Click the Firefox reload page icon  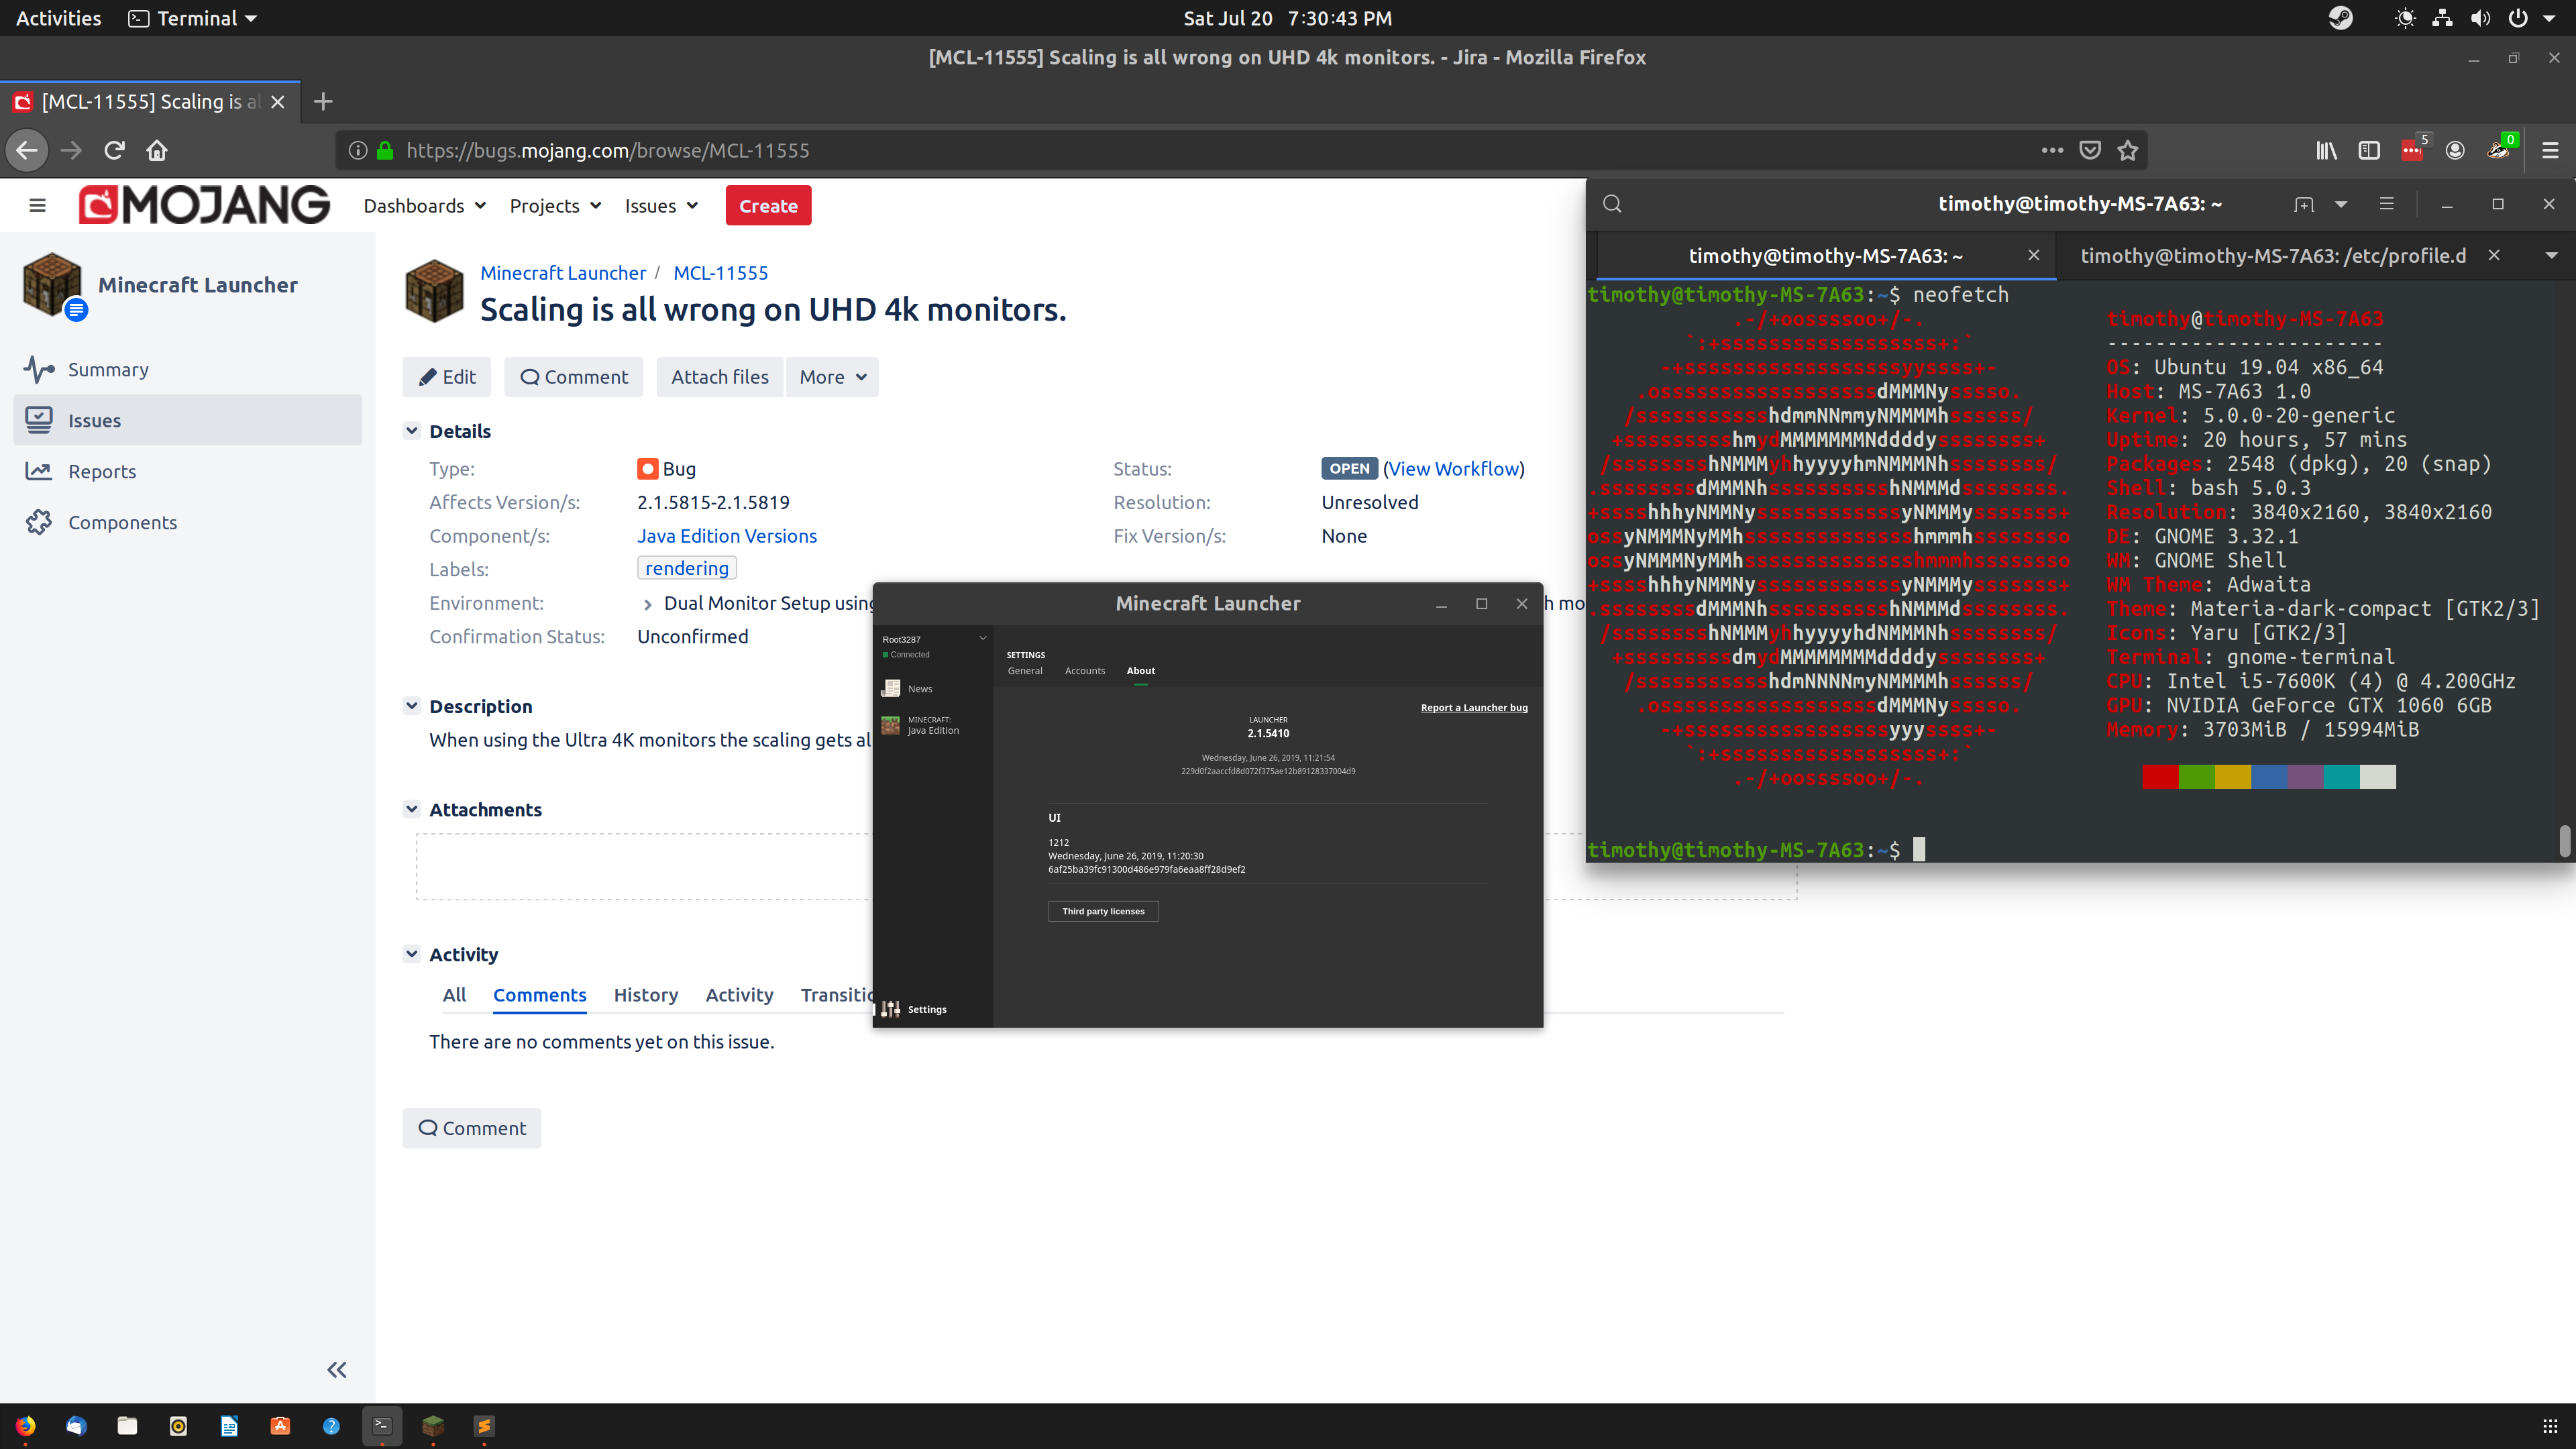coord(114,150)
